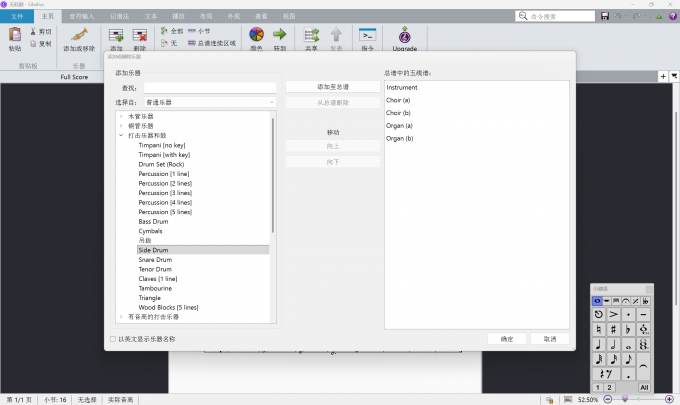The height and width of the screenshot is (405, 680).
Task: Select Timpani [with key] in list
Action: 164,154
